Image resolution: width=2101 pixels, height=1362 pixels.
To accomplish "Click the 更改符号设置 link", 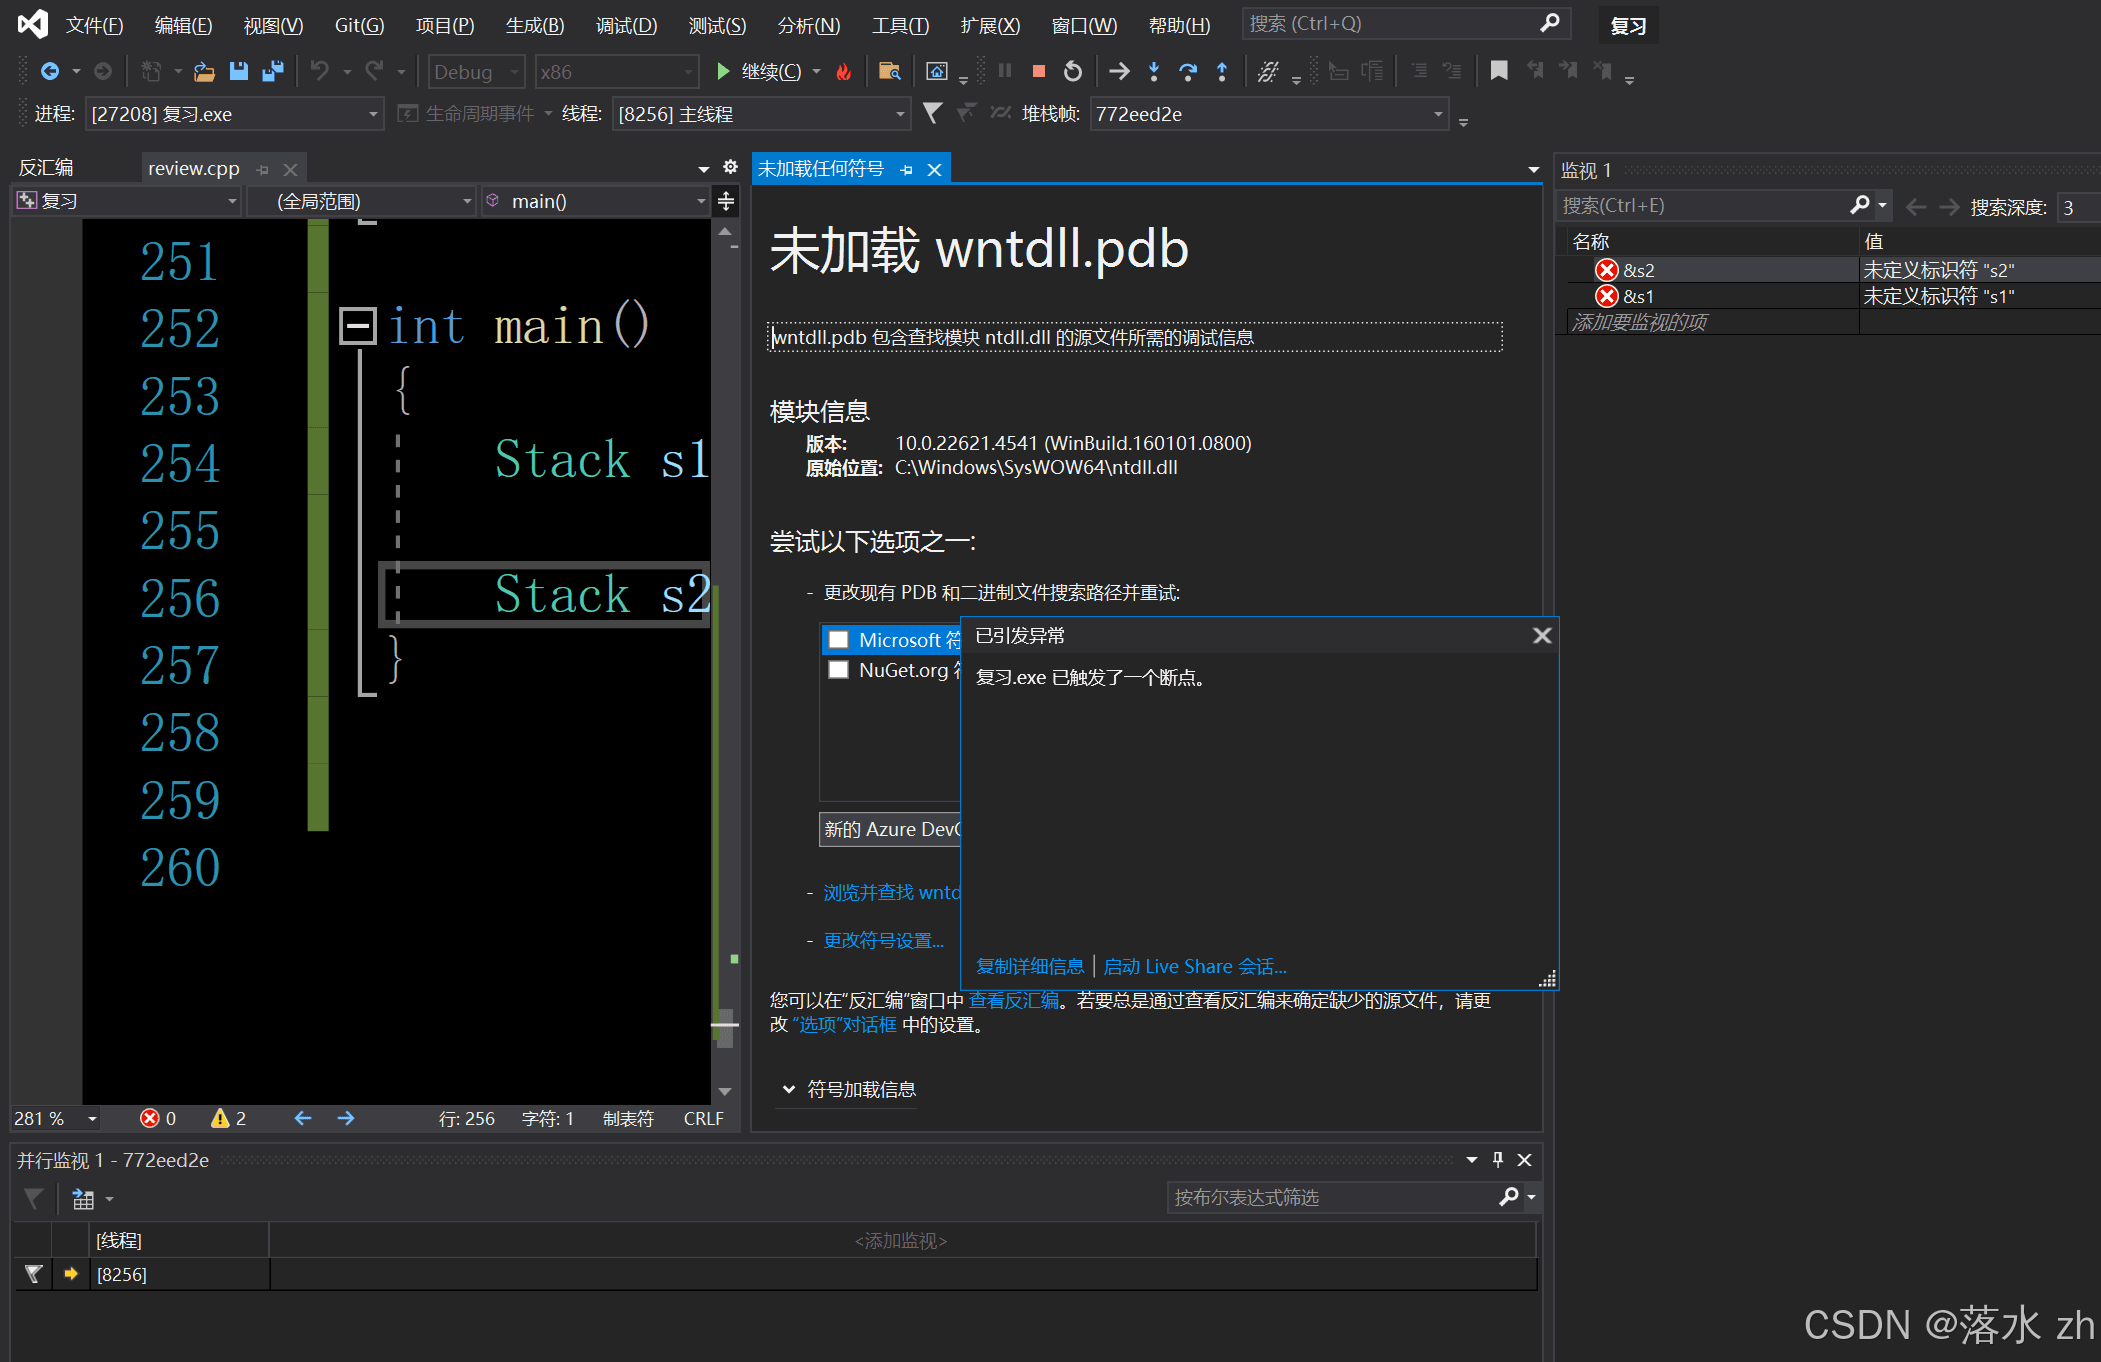I will click(x=883, y=940).
